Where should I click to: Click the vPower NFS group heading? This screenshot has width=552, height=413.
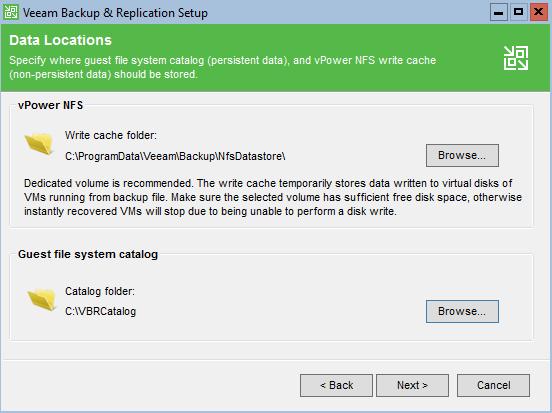point(50,105)
